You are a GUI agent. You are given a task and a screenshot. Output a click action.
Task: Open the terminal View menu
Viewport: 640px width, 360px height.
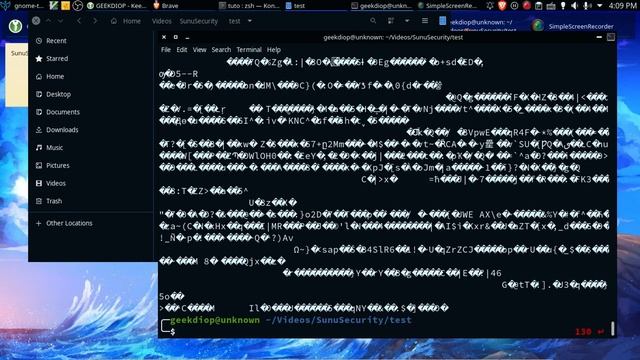[x=199, y=50]
